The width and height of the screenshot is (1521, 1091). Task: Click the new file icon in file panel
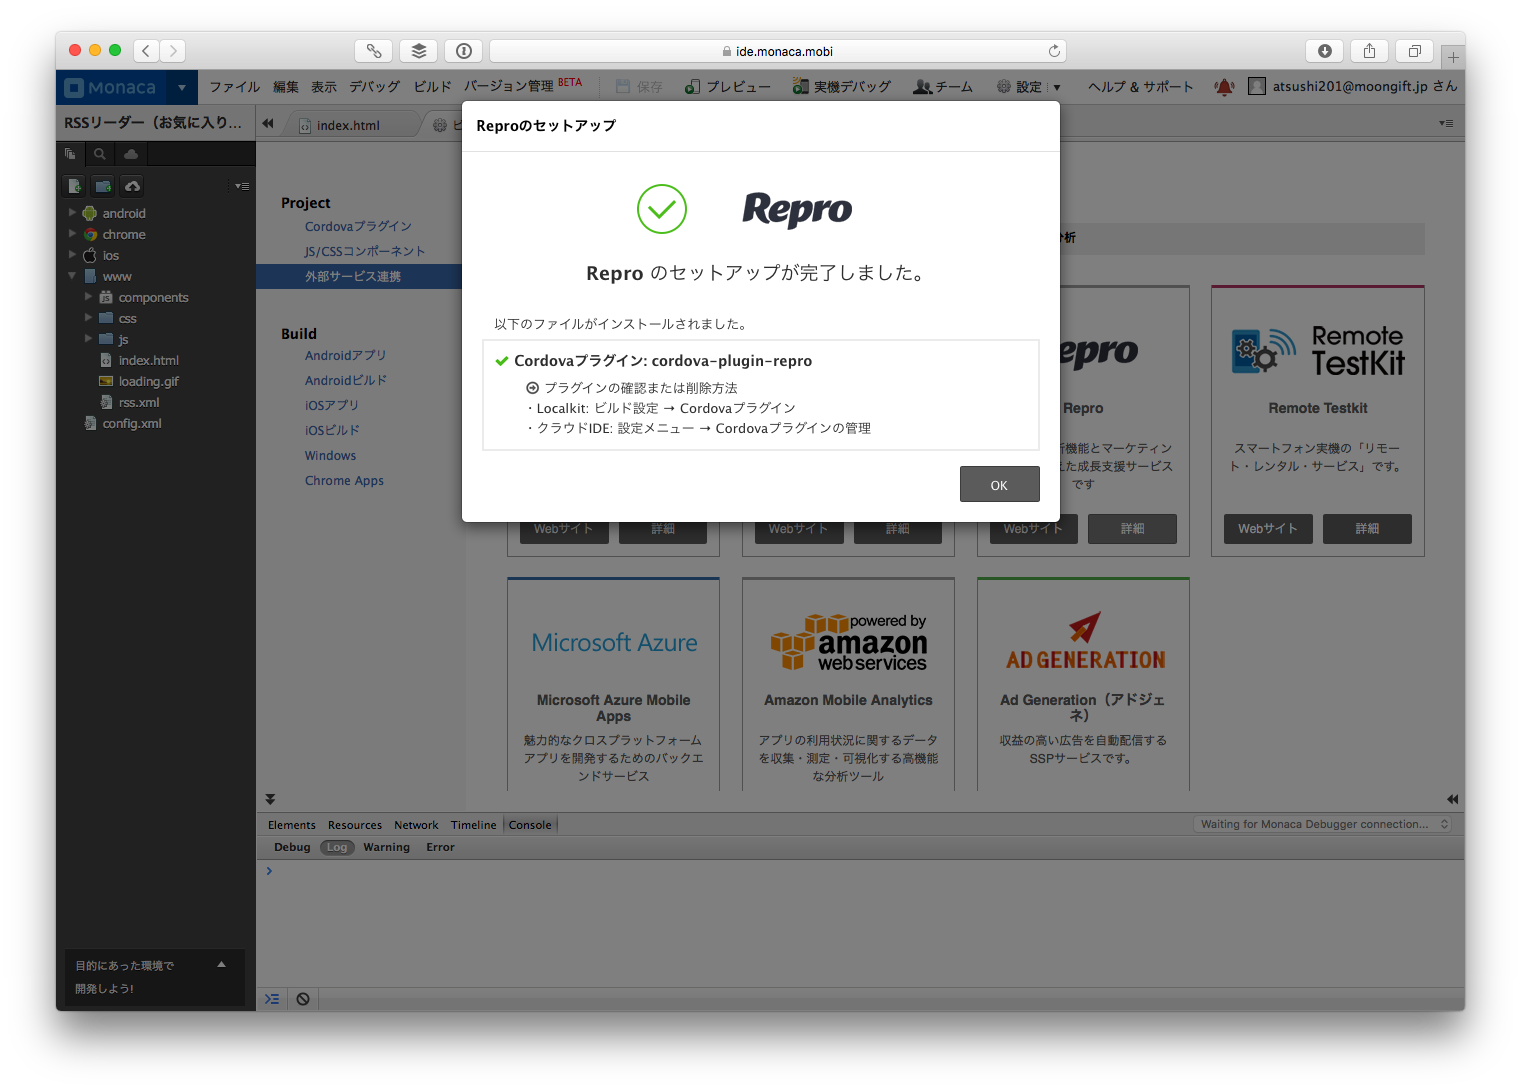point(75,186)
